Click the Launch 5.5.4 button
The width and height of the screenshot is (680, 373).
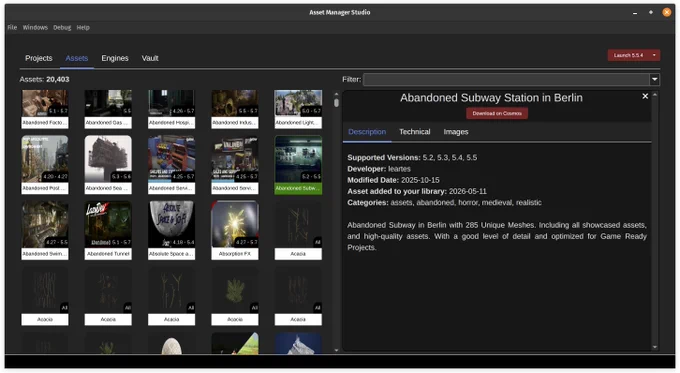point(628,56)
